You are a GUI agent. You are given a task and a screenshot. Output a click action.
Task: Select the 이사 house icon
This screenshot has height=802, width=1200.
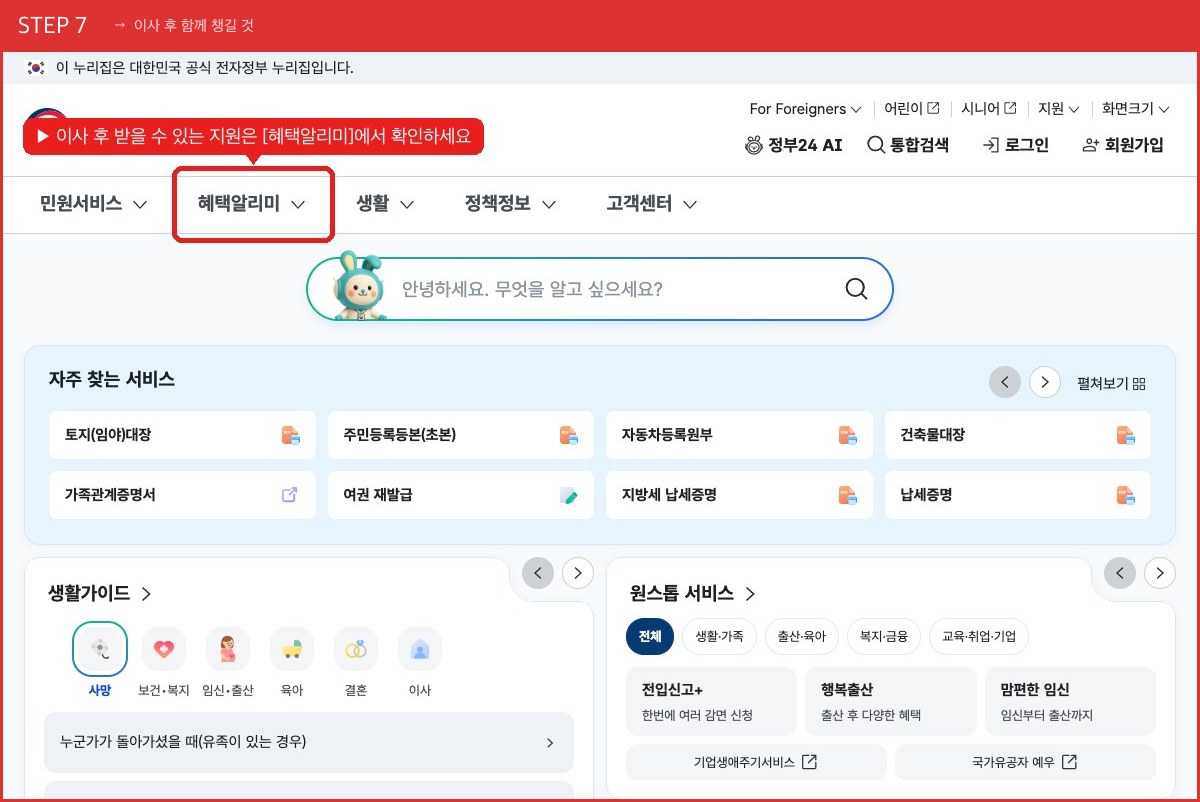420,649
